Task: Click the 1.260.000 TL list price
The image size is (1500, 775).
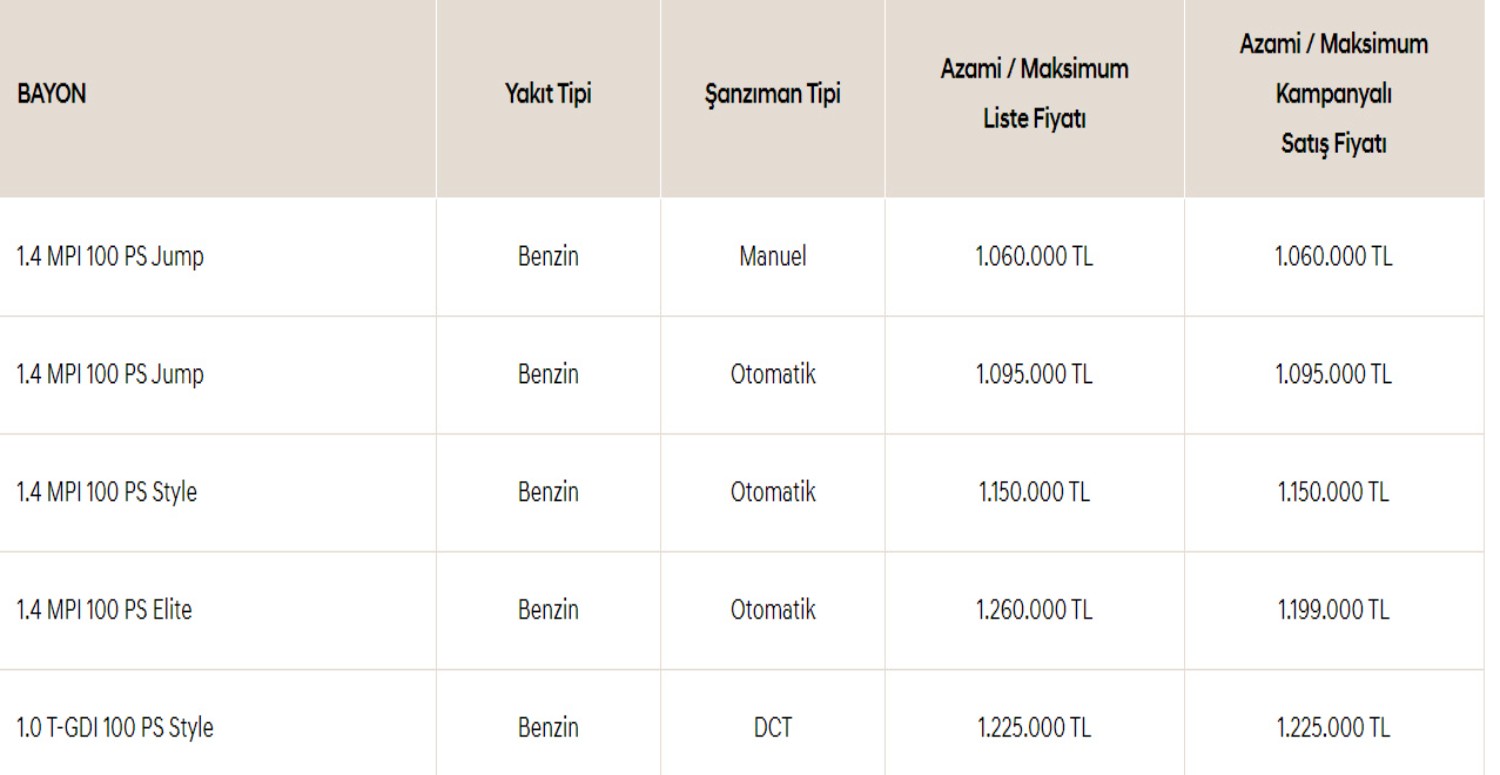Action: [1034, 610]
